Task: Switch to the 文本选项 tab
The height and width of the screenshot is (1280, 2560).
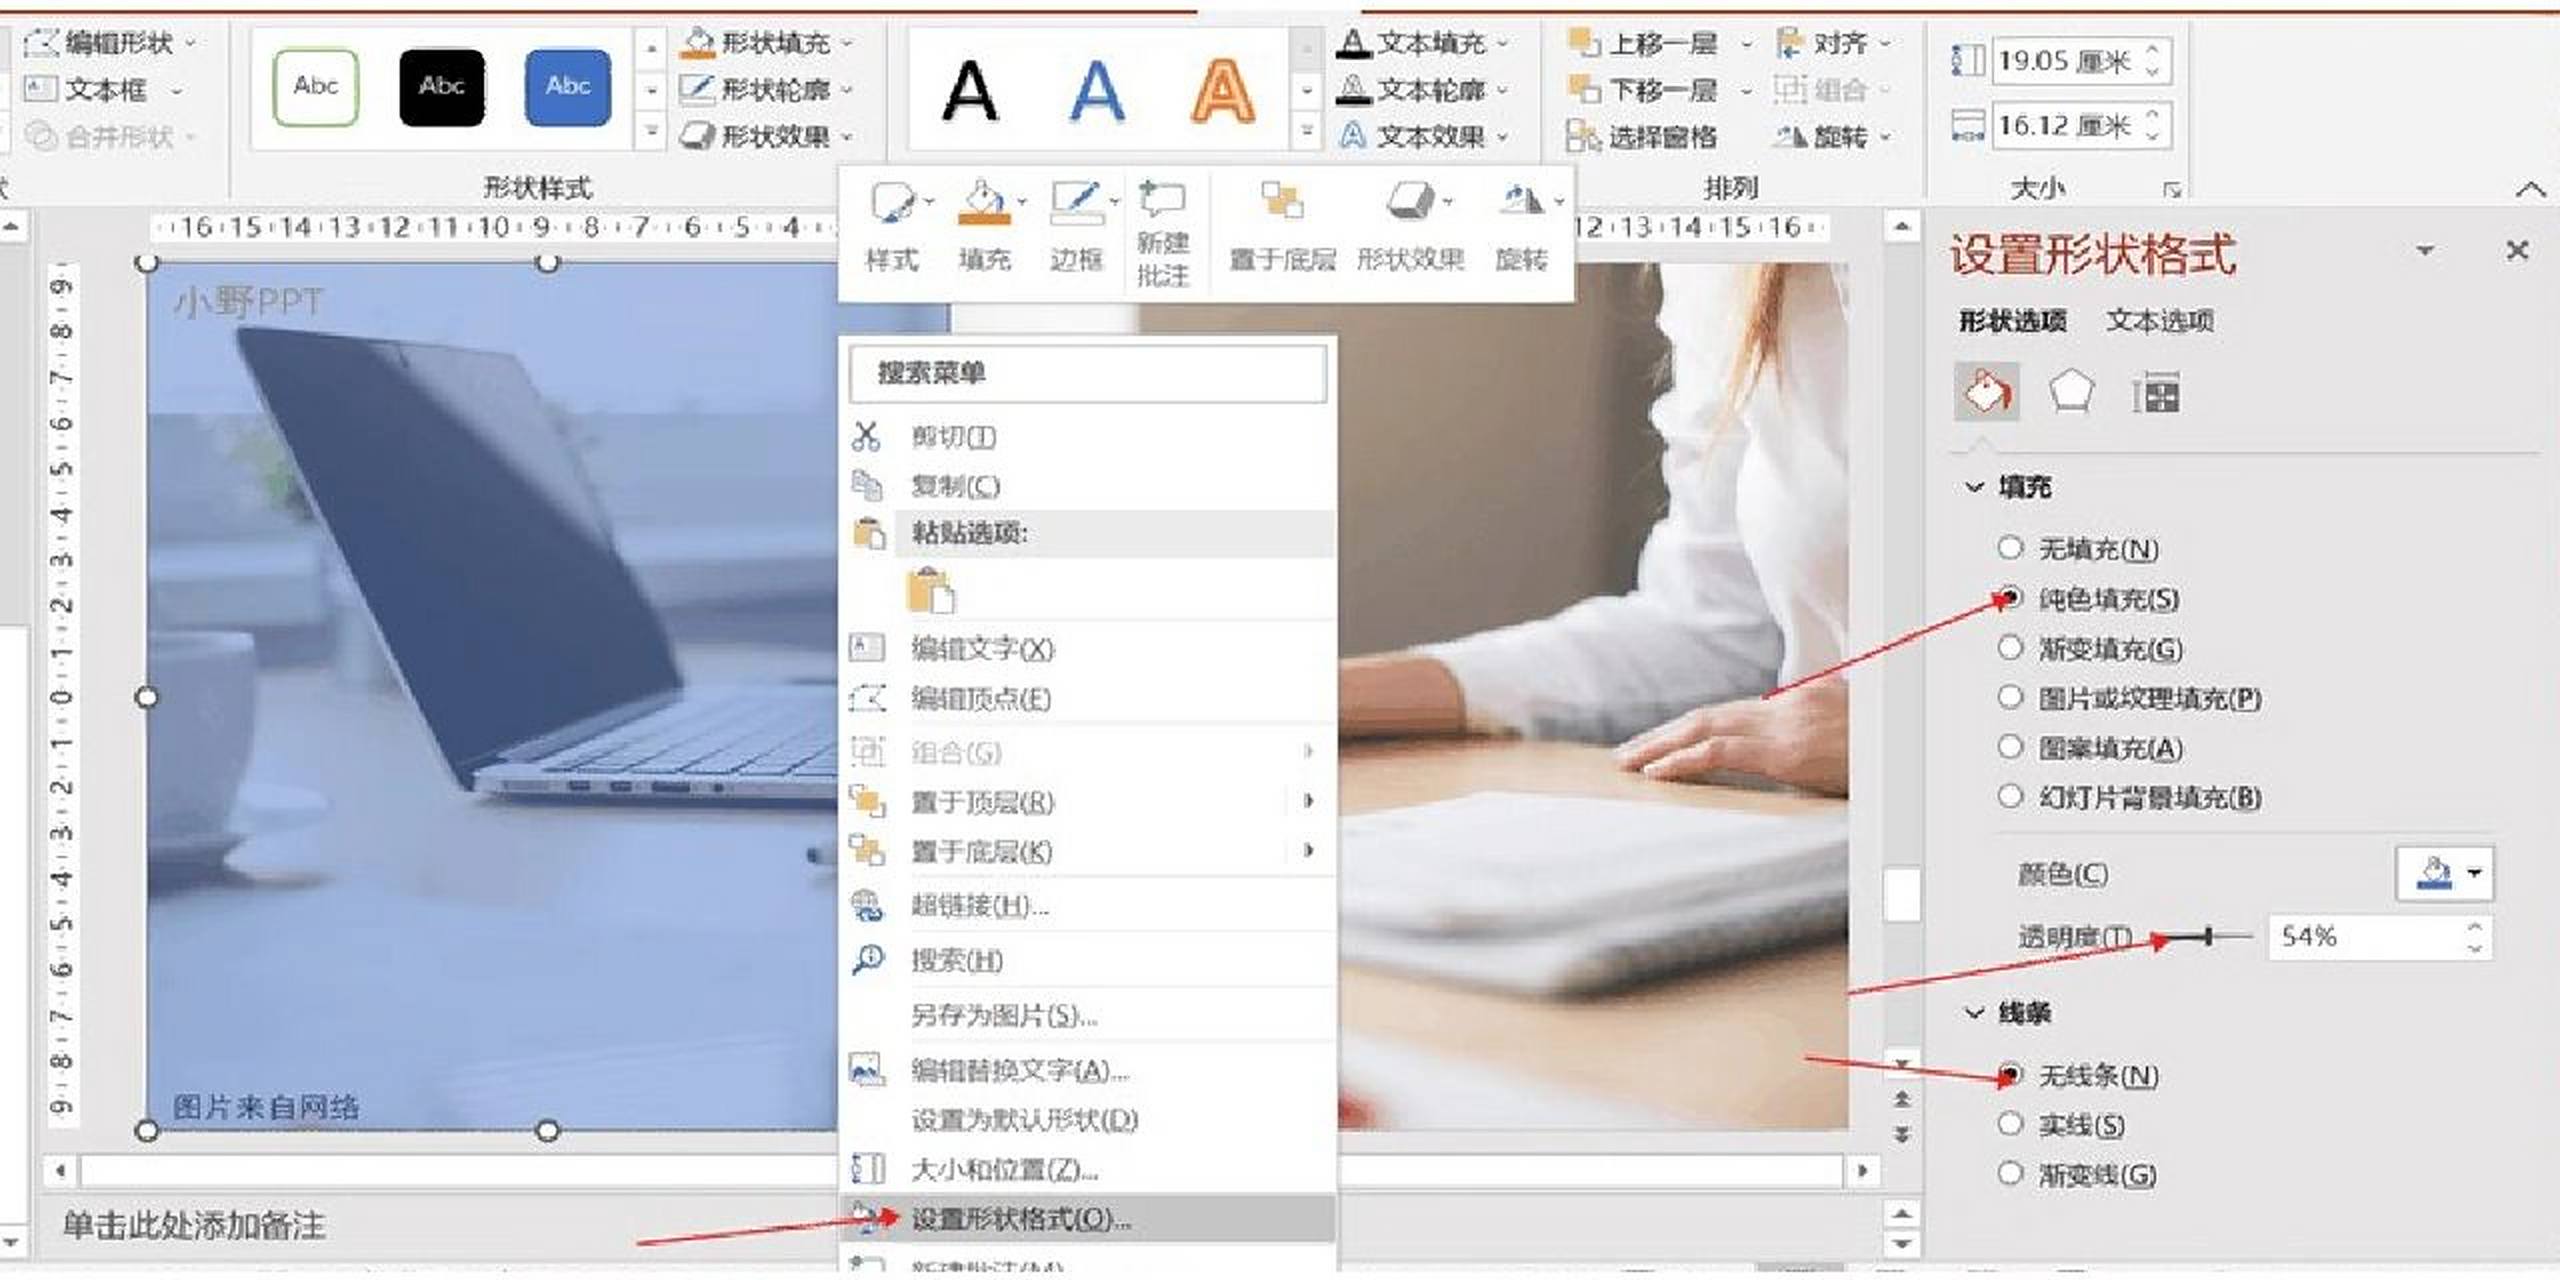Action: tap(2160, 320)
